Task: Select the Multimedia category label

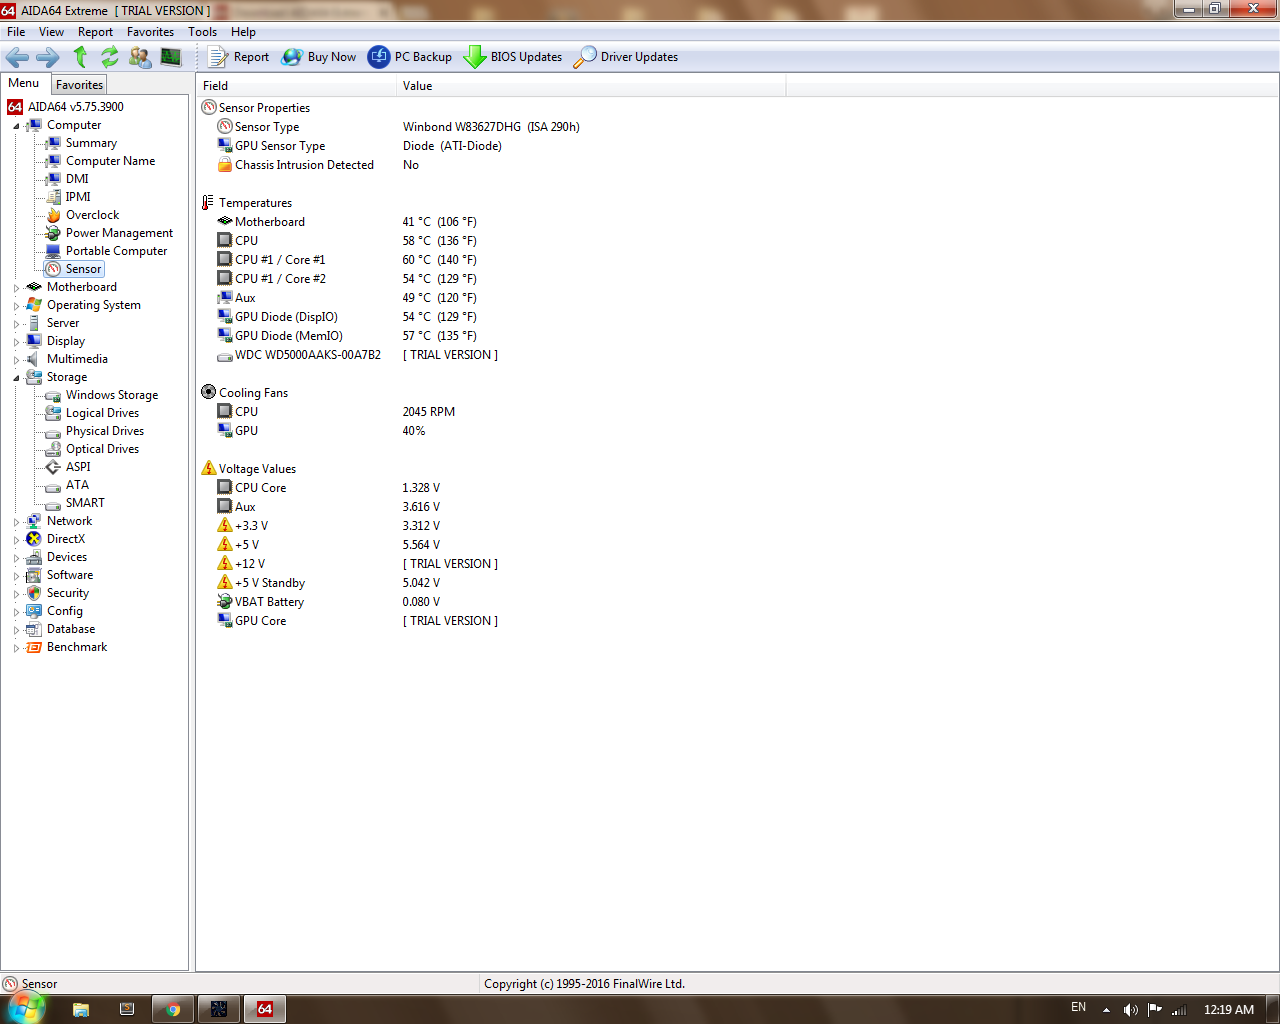Action: coord(77,359)
